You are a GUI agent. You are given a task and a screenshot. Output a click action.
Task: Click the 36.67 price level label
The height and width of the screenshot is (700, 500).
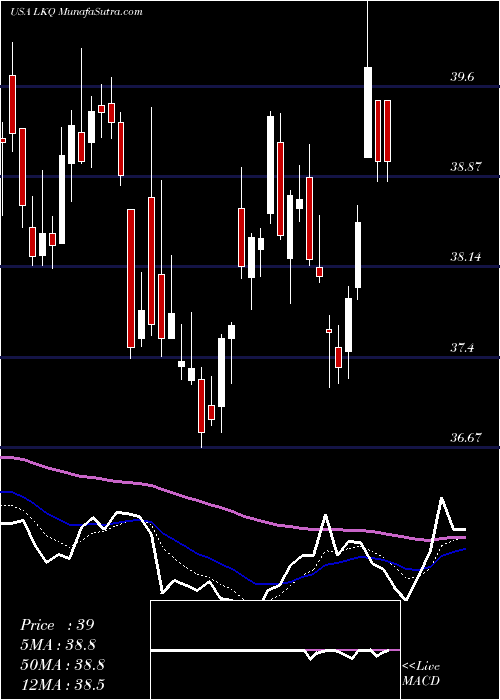466,438
